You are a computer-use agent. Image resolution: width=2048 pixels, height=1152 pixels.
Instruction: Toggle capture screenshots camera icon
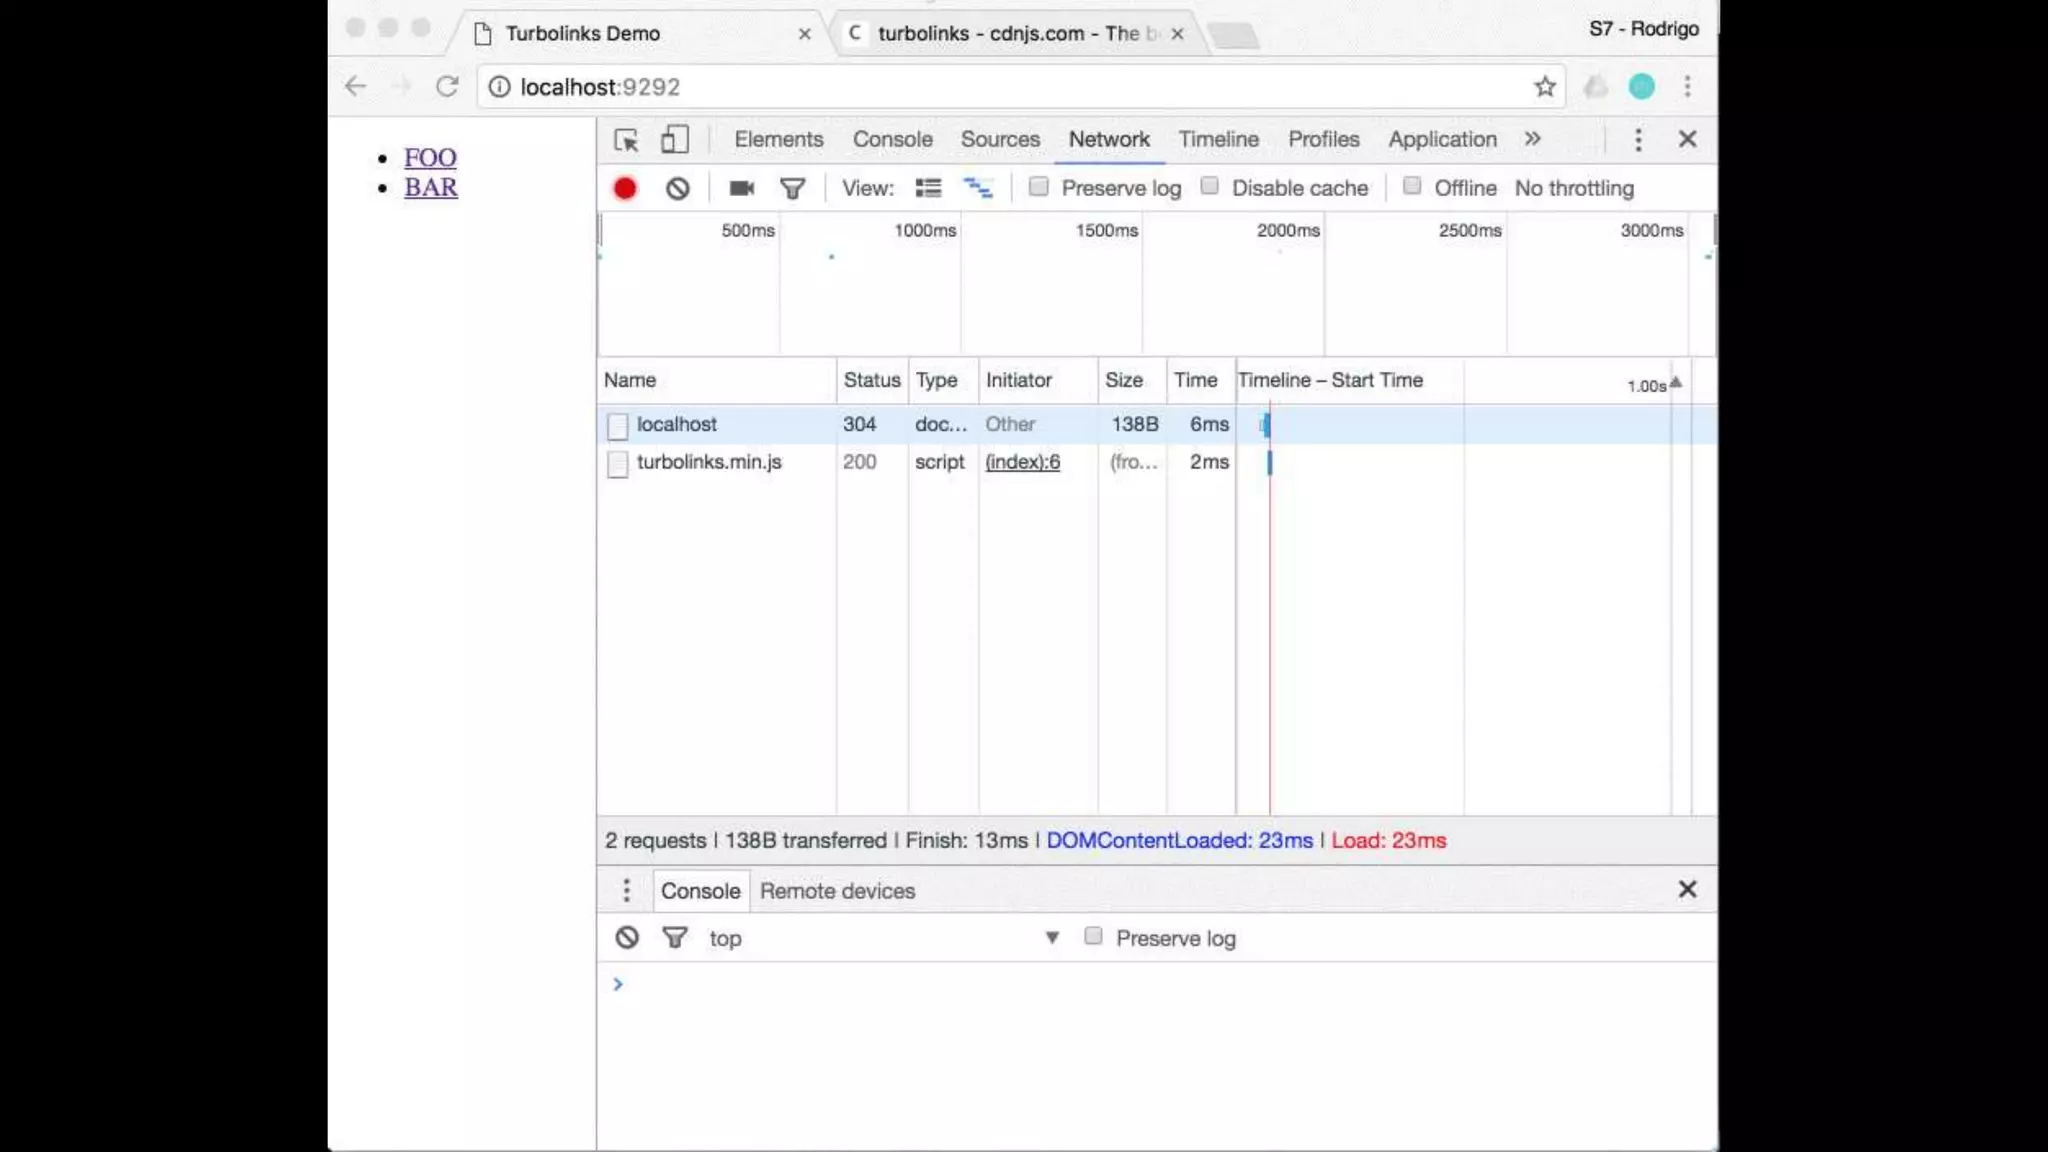coord(741,188)
